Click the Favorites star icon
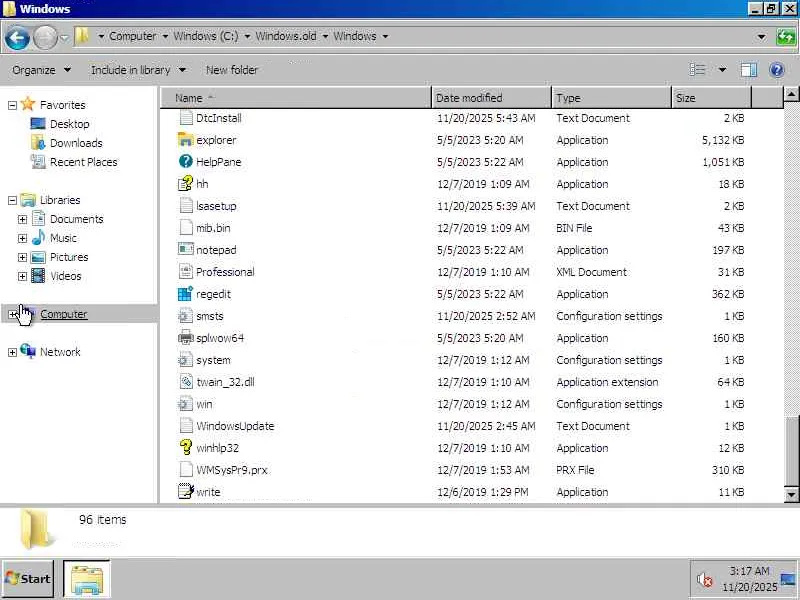This screenshot has width=800, height=600. pos(28,104)
